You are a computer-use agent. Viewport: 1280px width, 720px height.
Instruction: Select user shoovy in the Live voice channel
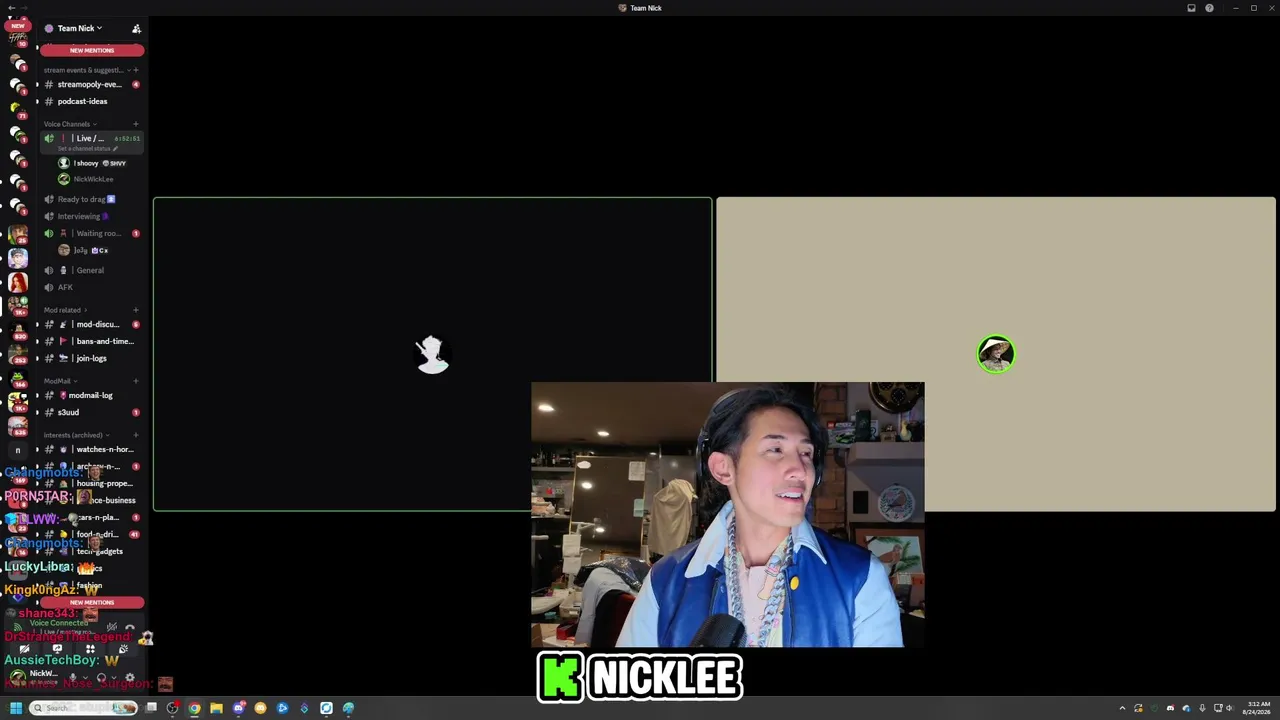[x=93, y=163]
